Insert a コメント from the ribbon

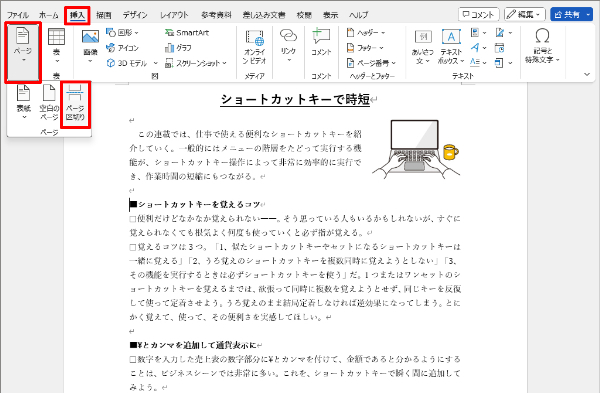321,42
